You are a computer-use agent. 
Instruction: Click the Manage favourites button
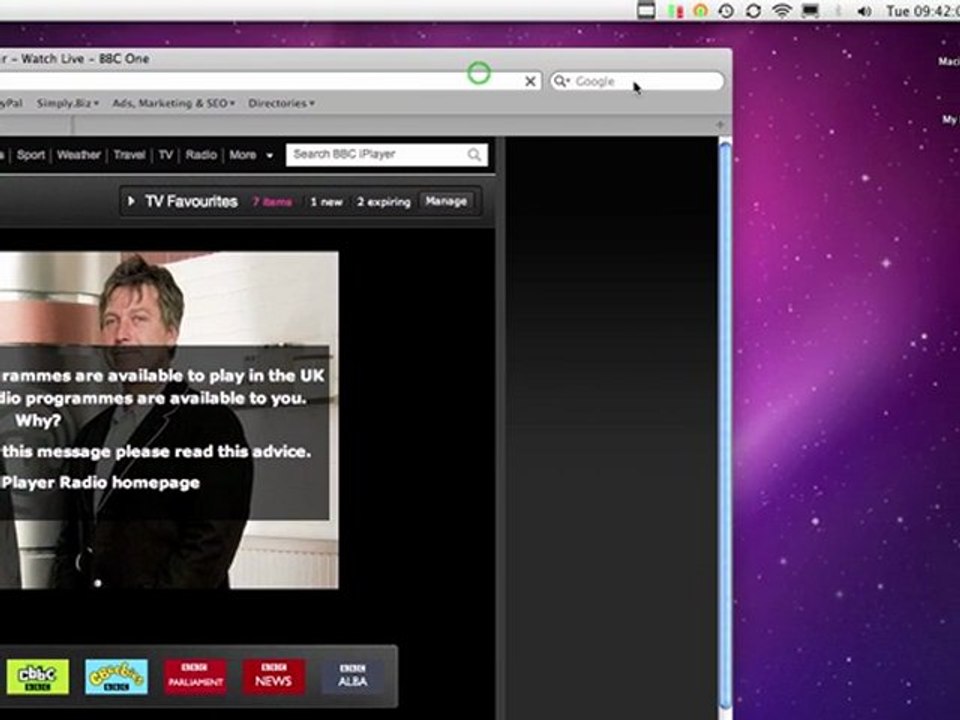(446, 201)
